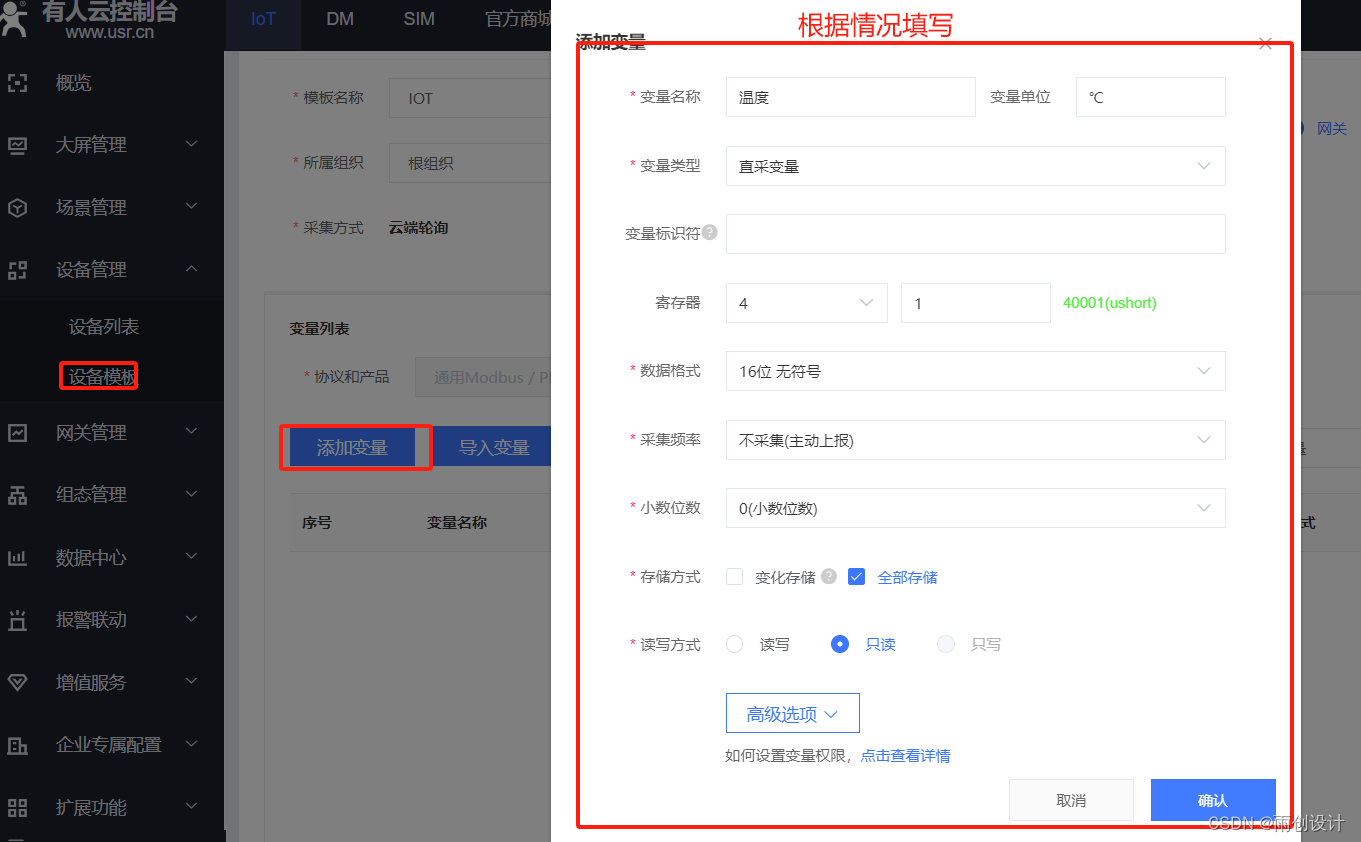
Task: Switch to the DM top tab
Action: click(340, 19)
